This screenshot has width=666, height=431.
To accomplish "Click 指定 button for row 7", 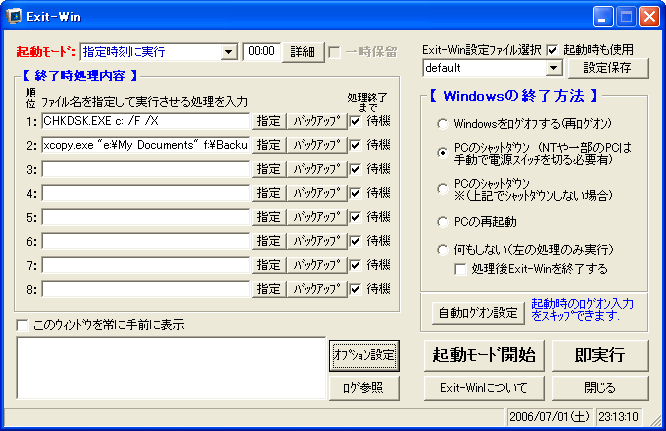I will click(x=269, y=265).
